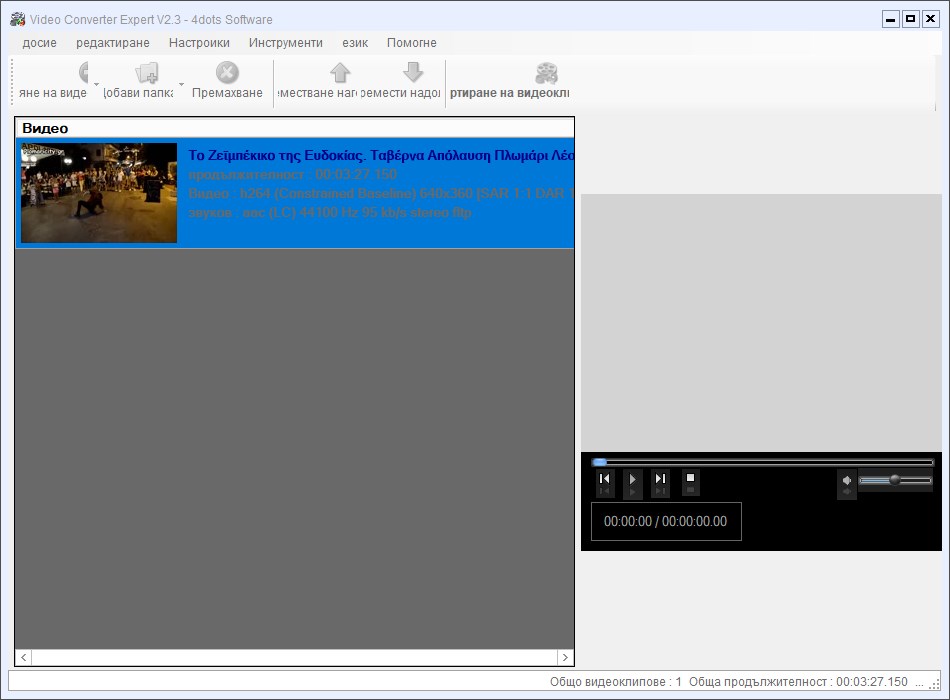Click the Add Video toolbar icon
This screenshot has width=950, height=700.
point(82,73)
